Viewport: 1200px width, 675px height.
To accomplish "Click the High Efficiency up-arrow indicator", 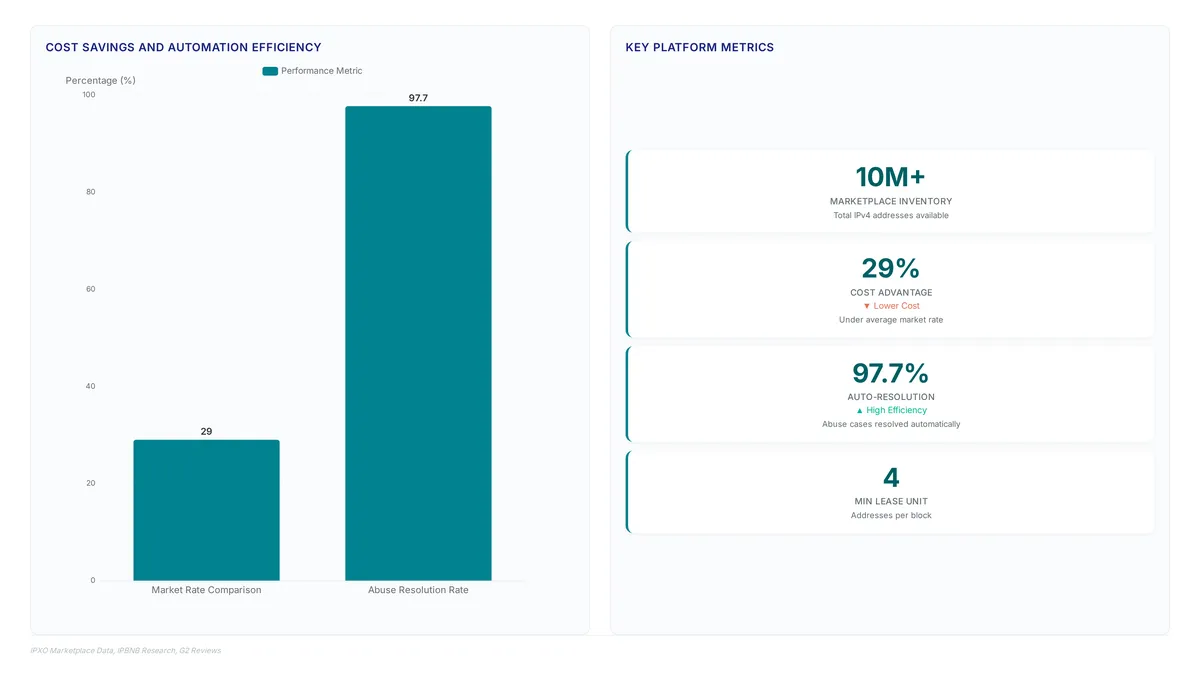I will [891, 410].
